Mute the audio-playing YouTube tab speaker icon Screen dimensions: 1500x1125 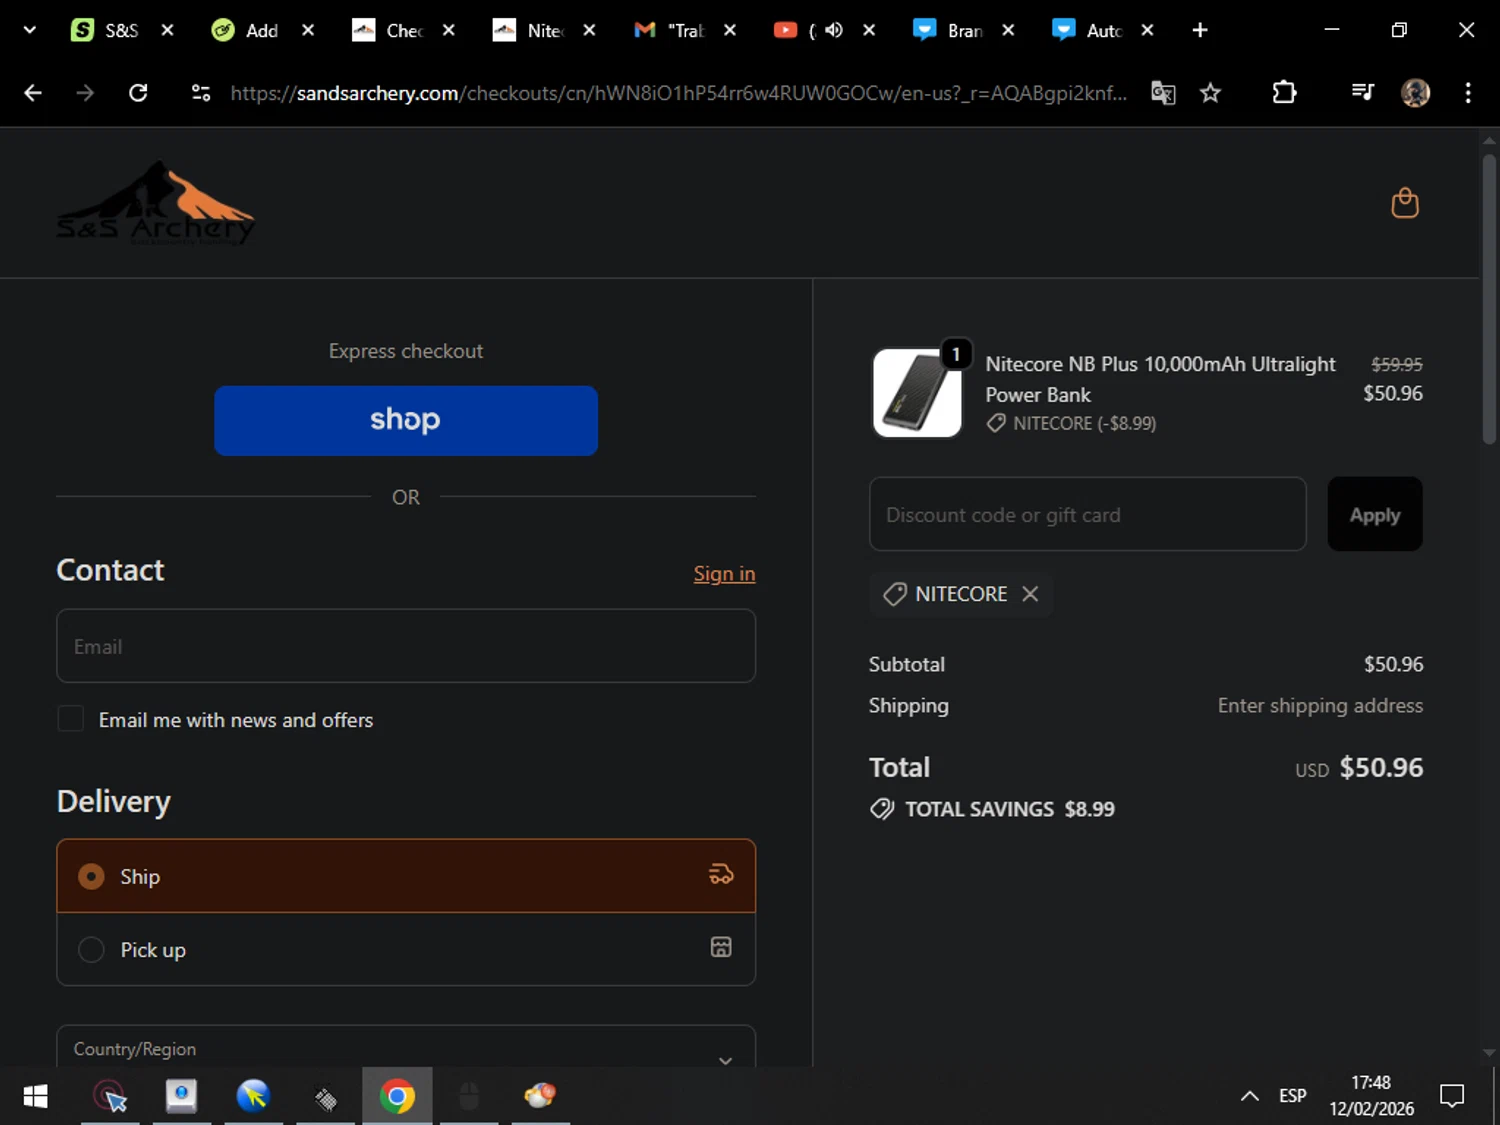pos(833,30)
